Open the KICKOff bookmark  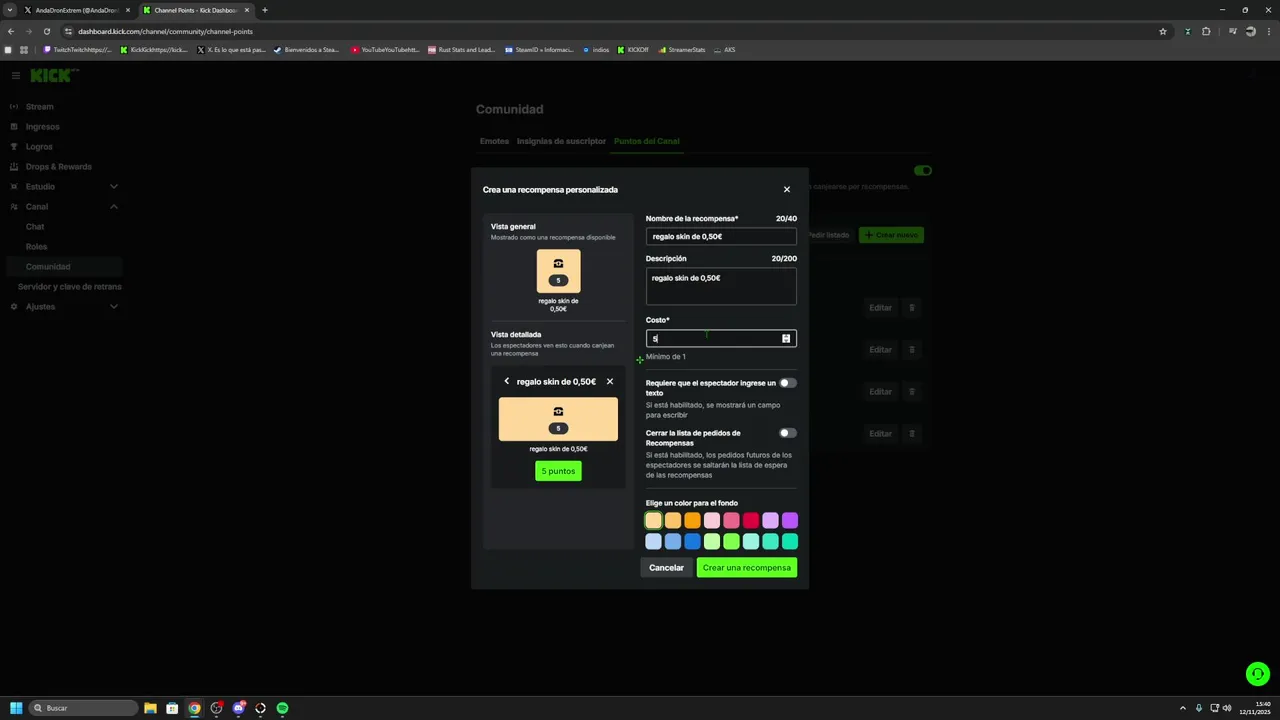point(633,49)
